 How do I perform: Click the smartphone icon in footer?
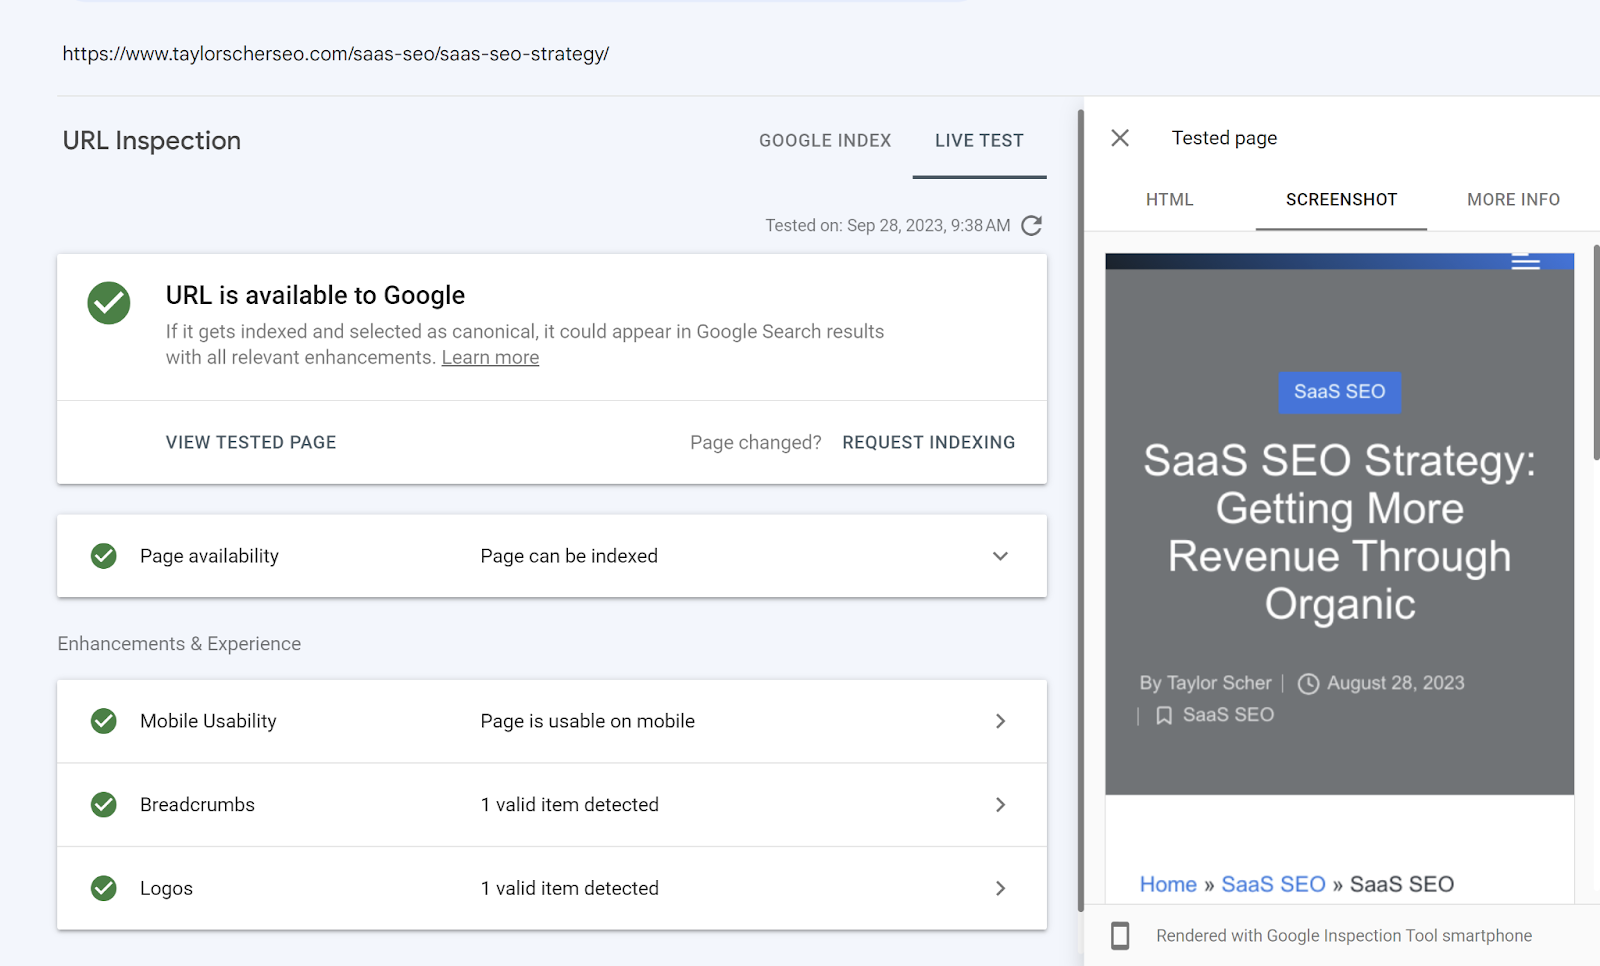[1120, 936]
